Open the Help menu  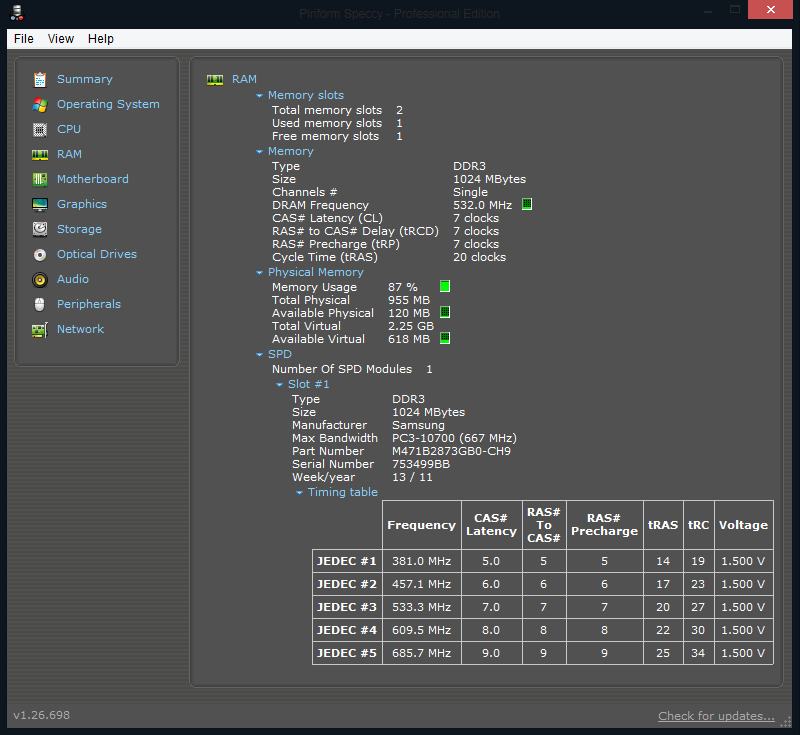pos(101,39)
